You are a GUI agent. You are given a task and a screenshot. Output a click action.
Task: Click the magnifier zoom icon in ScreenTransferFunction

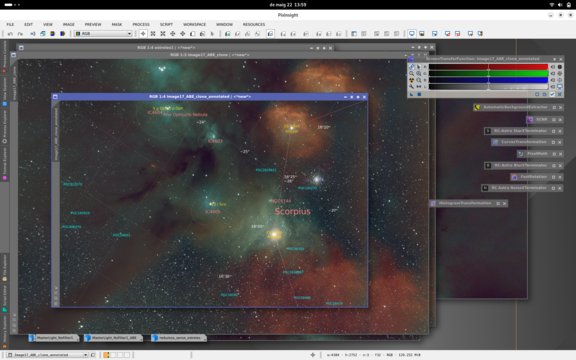click(x=411, y=73)
